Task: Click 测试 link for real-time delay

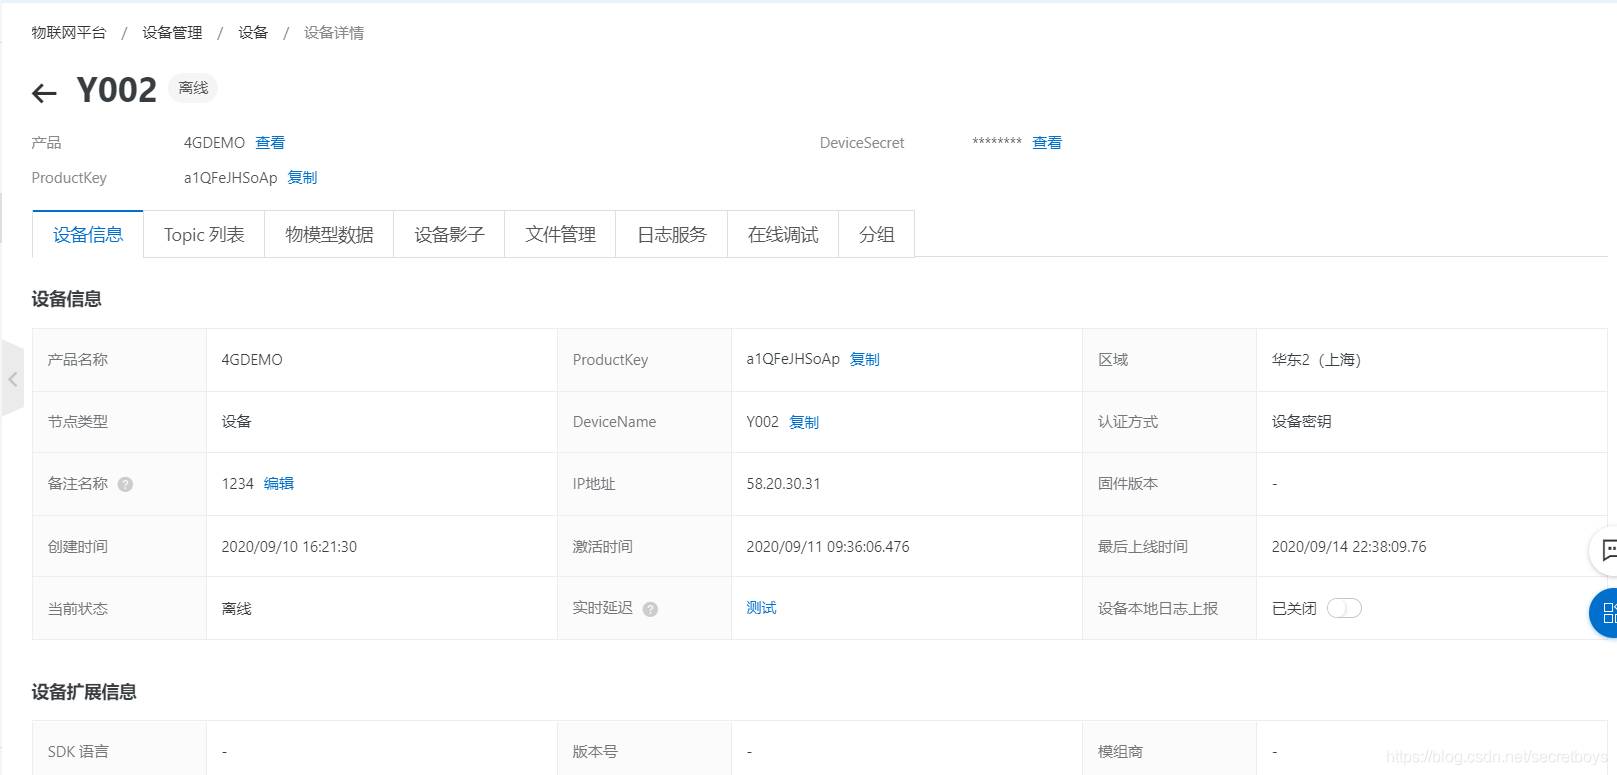Action: pyautogui.click(x=761, y=607)
